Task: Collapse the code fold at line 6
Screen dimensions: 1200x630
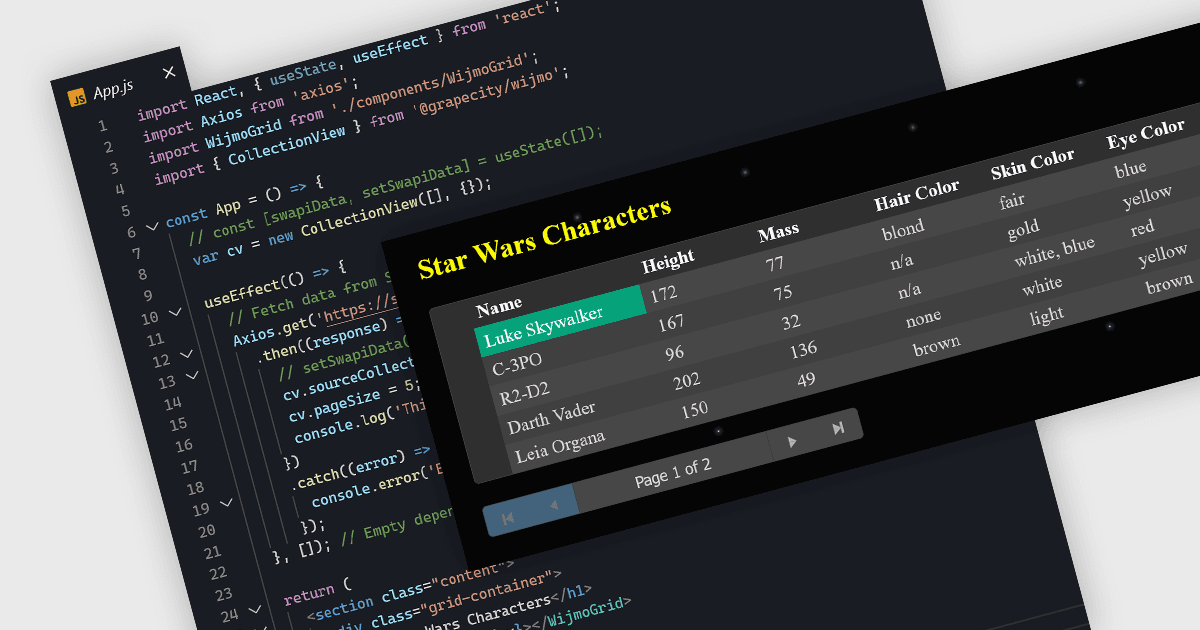Action: (152, 226)
